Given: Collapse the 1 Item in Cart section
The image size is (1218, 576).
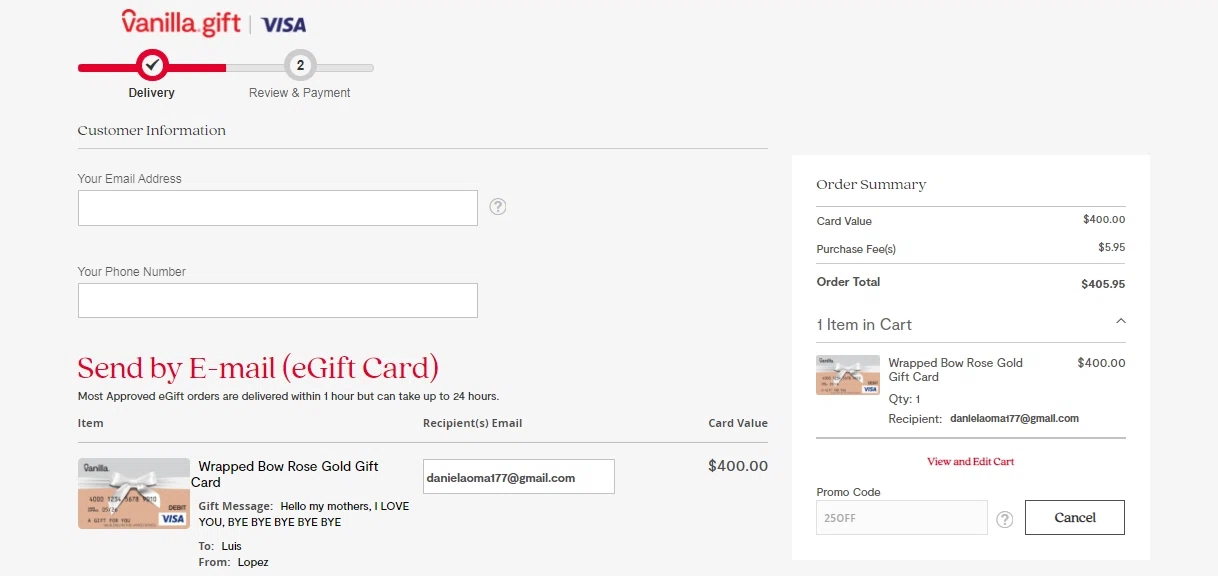Looking at the screenshot, I should tap(1120, 322).
